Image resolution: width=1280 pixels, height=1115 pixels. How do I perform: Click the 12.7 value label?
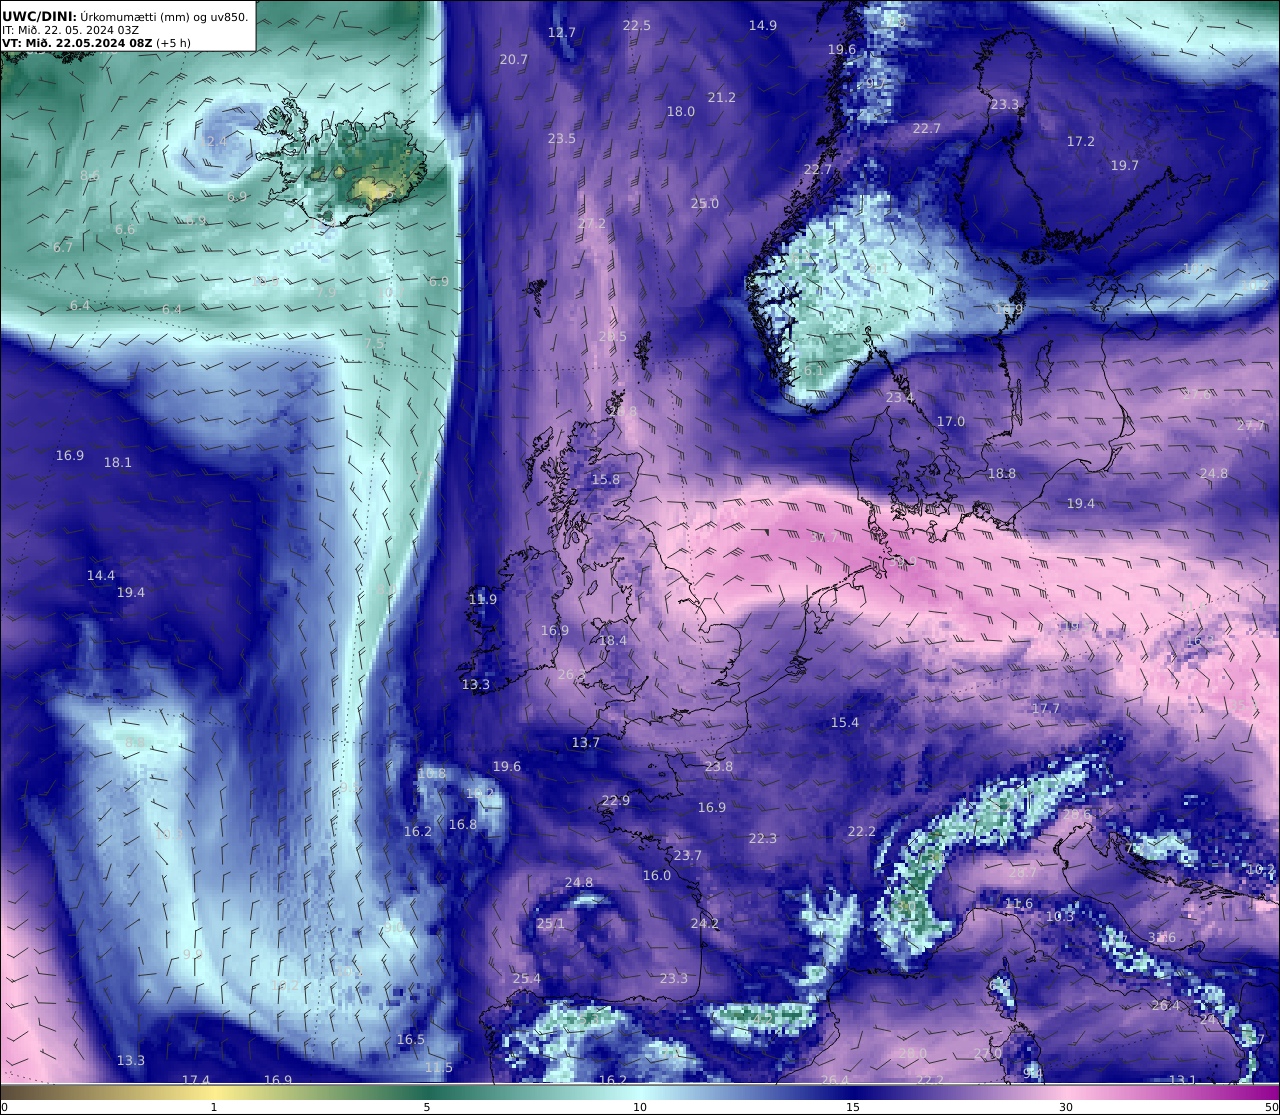562,33
